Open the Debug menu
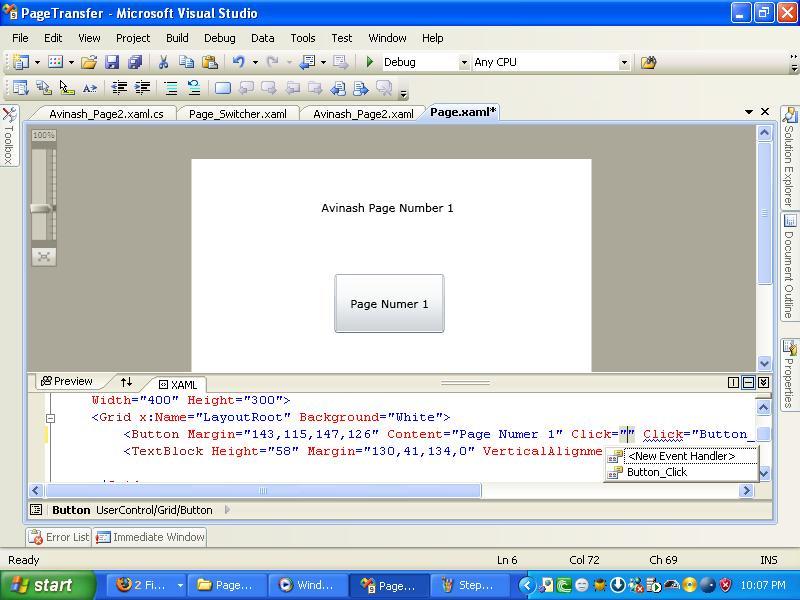 [220, 38]
